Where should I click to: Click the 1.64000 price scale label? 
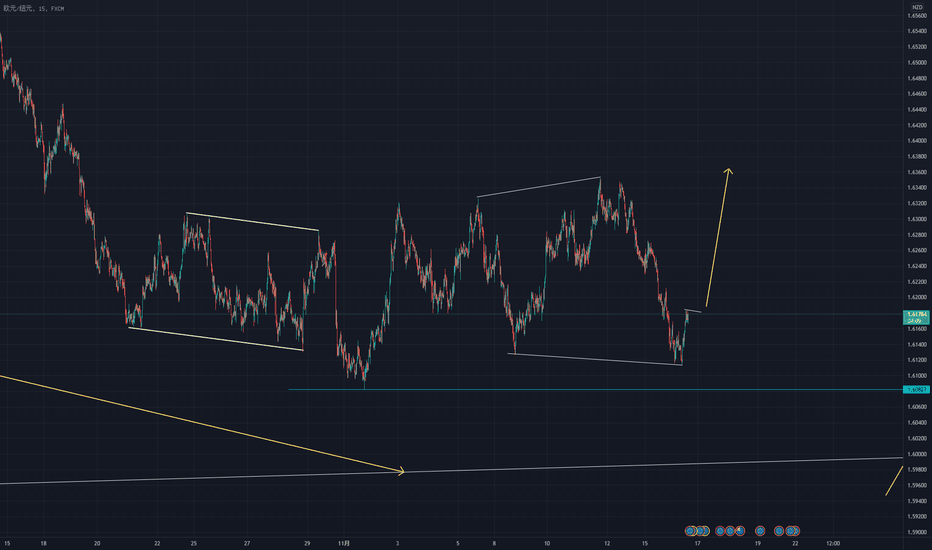917,141
